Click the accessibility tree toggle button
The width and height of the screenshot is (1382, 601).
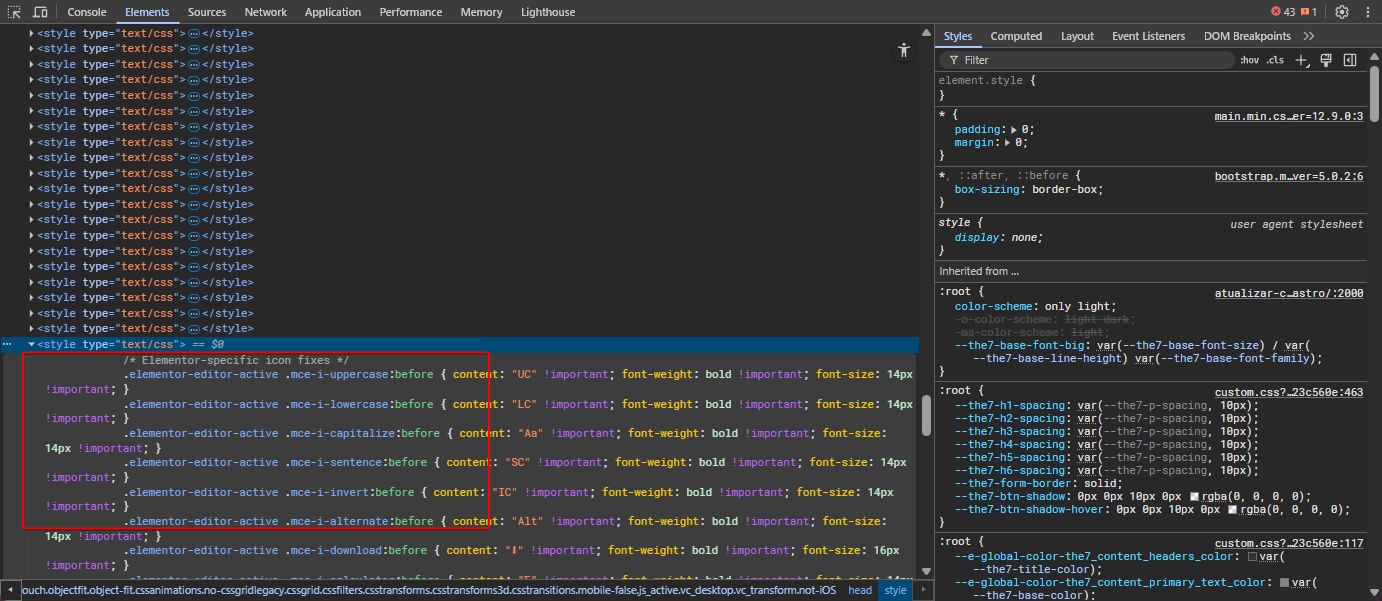tap(904, 50)
